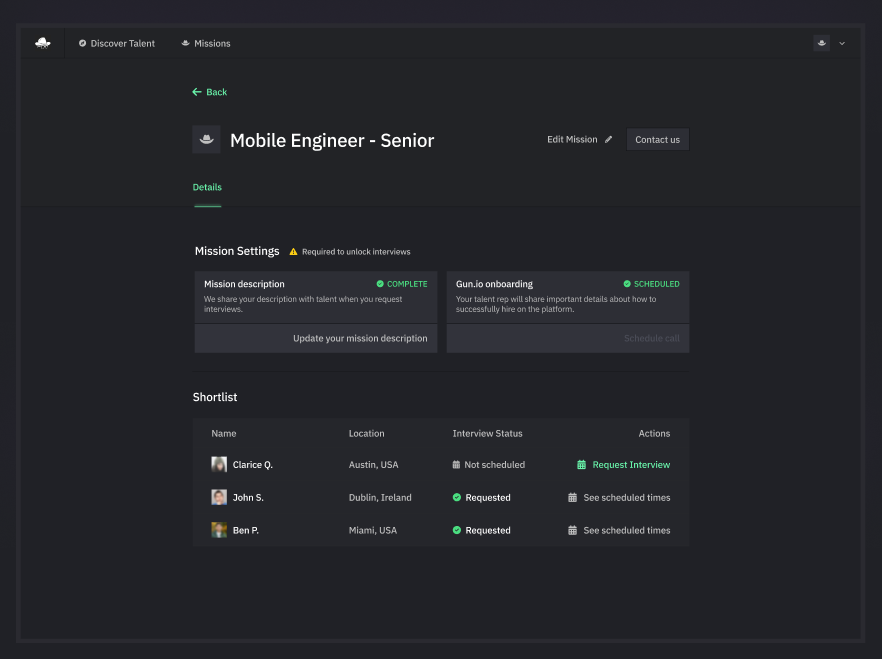This screenshot has width=882, height=659.
Task: Open Discover Talent in the navigation
Action: click(117, 44)
